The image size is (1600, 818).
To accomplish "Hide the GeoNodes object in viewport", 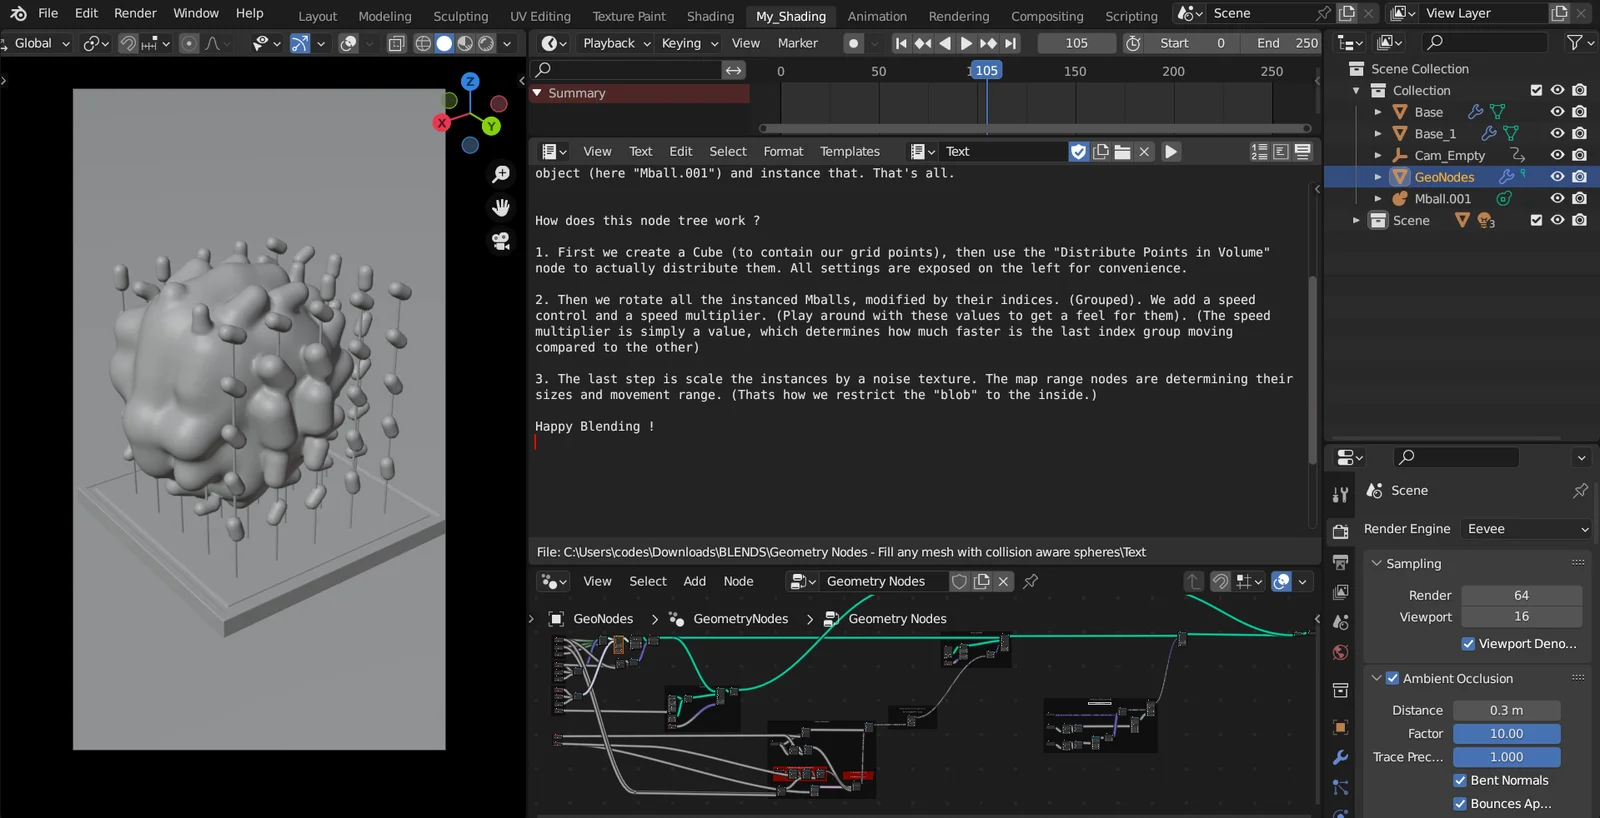I will pos(1557,177).
